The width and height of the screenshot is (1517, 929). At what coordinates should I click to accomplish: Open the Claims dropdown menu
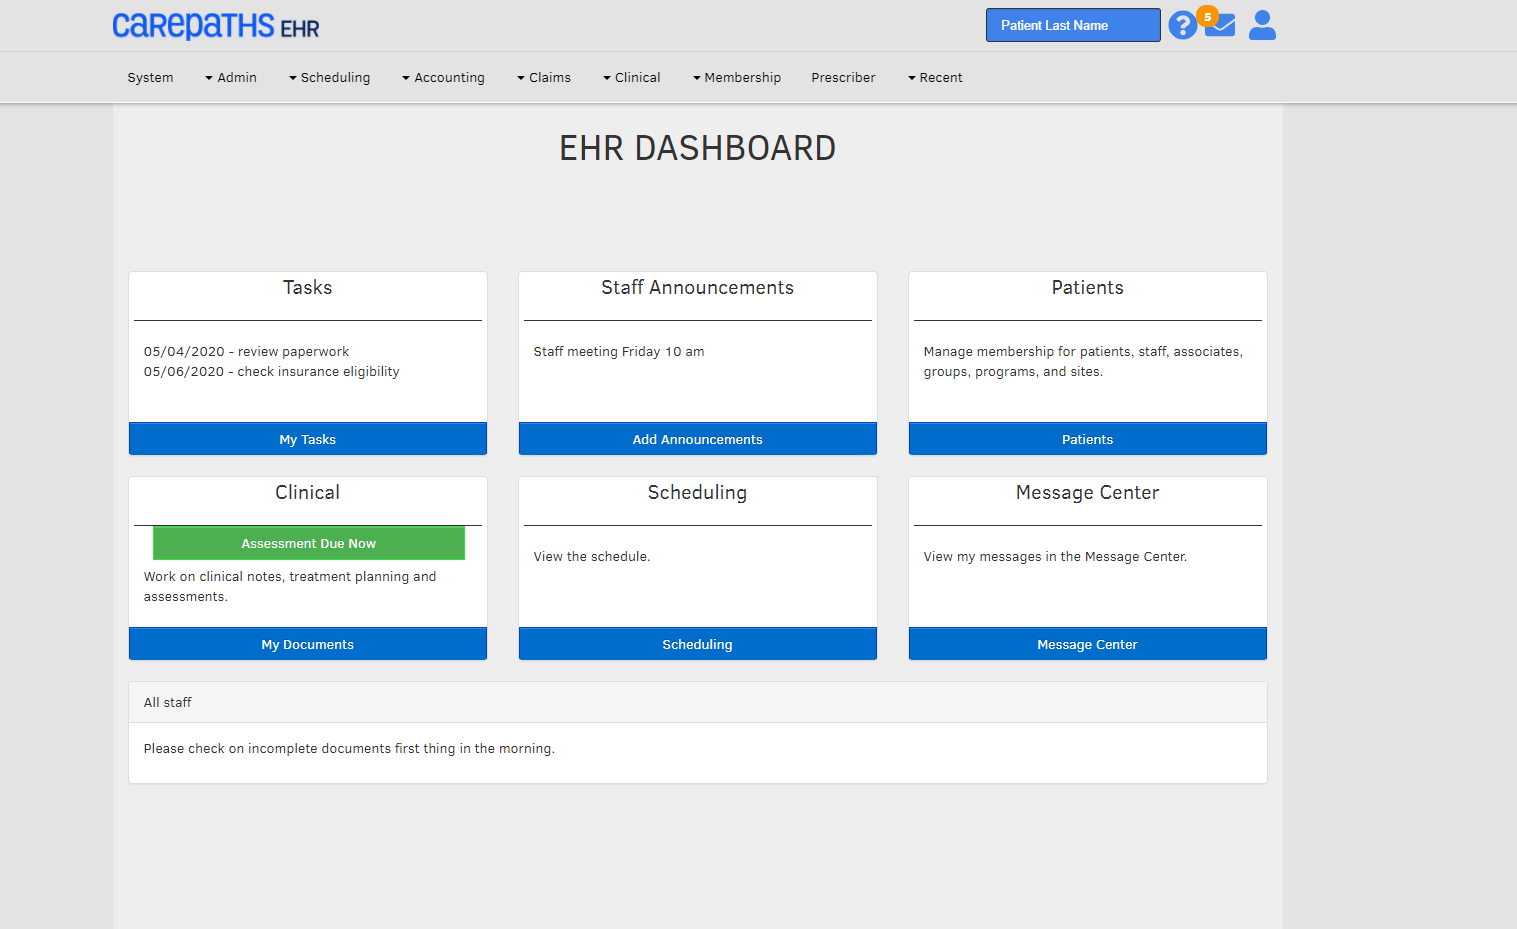click(544, 77)
